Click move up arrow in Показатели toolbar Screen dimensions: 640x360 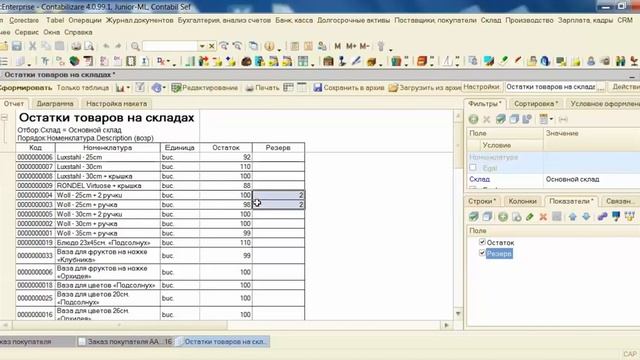point(573,217)
